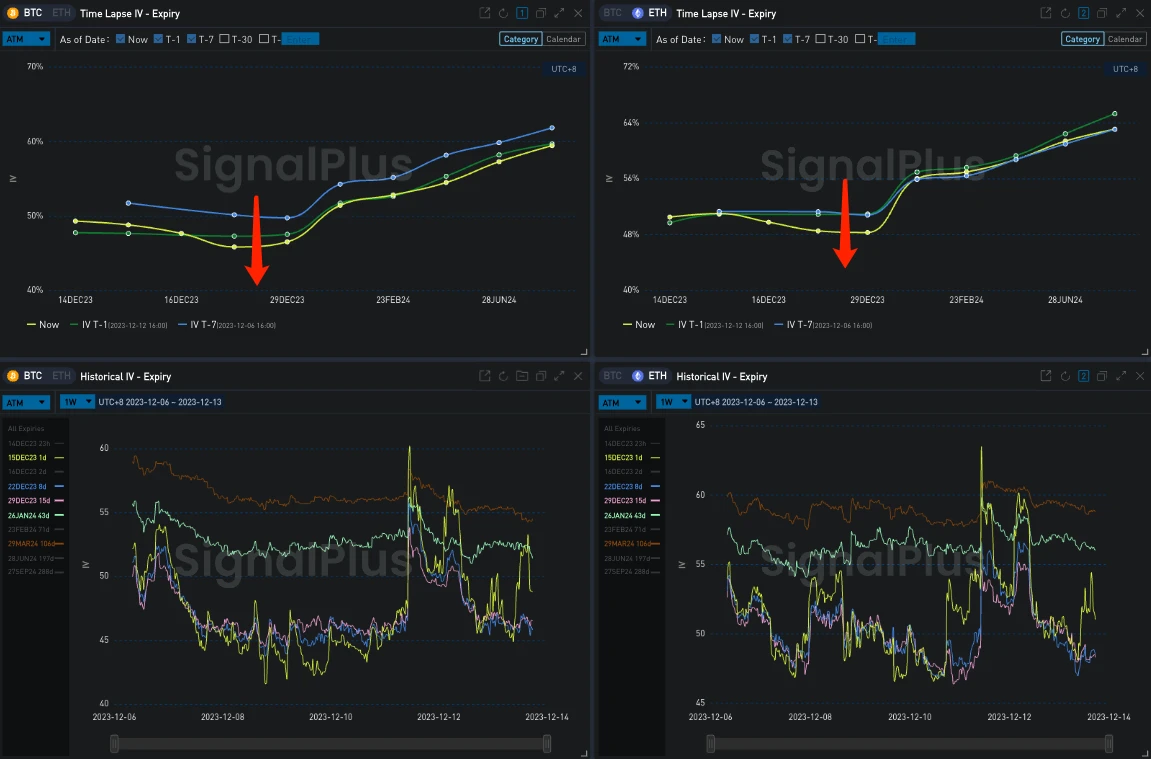The height and width of the screenshot is (759, 1151).
Task: Click the "All Expiries" link in BTC Historical IV
Action: [24, 428]
